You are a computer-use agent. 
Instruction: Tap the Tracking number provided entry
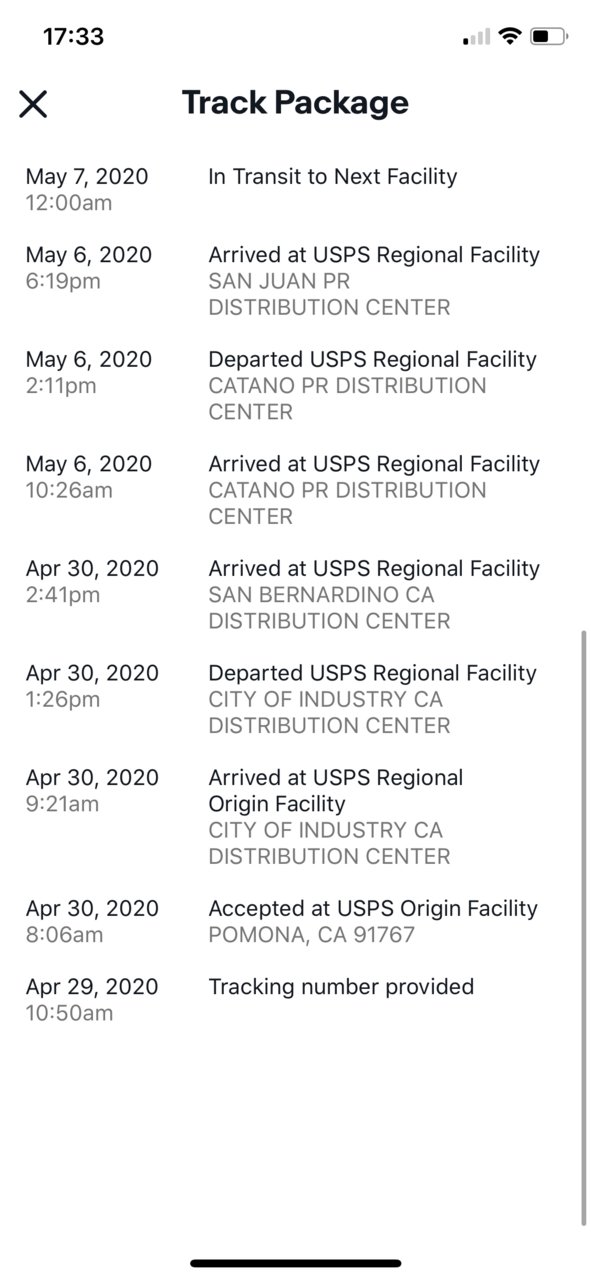[x=341, y=987]
